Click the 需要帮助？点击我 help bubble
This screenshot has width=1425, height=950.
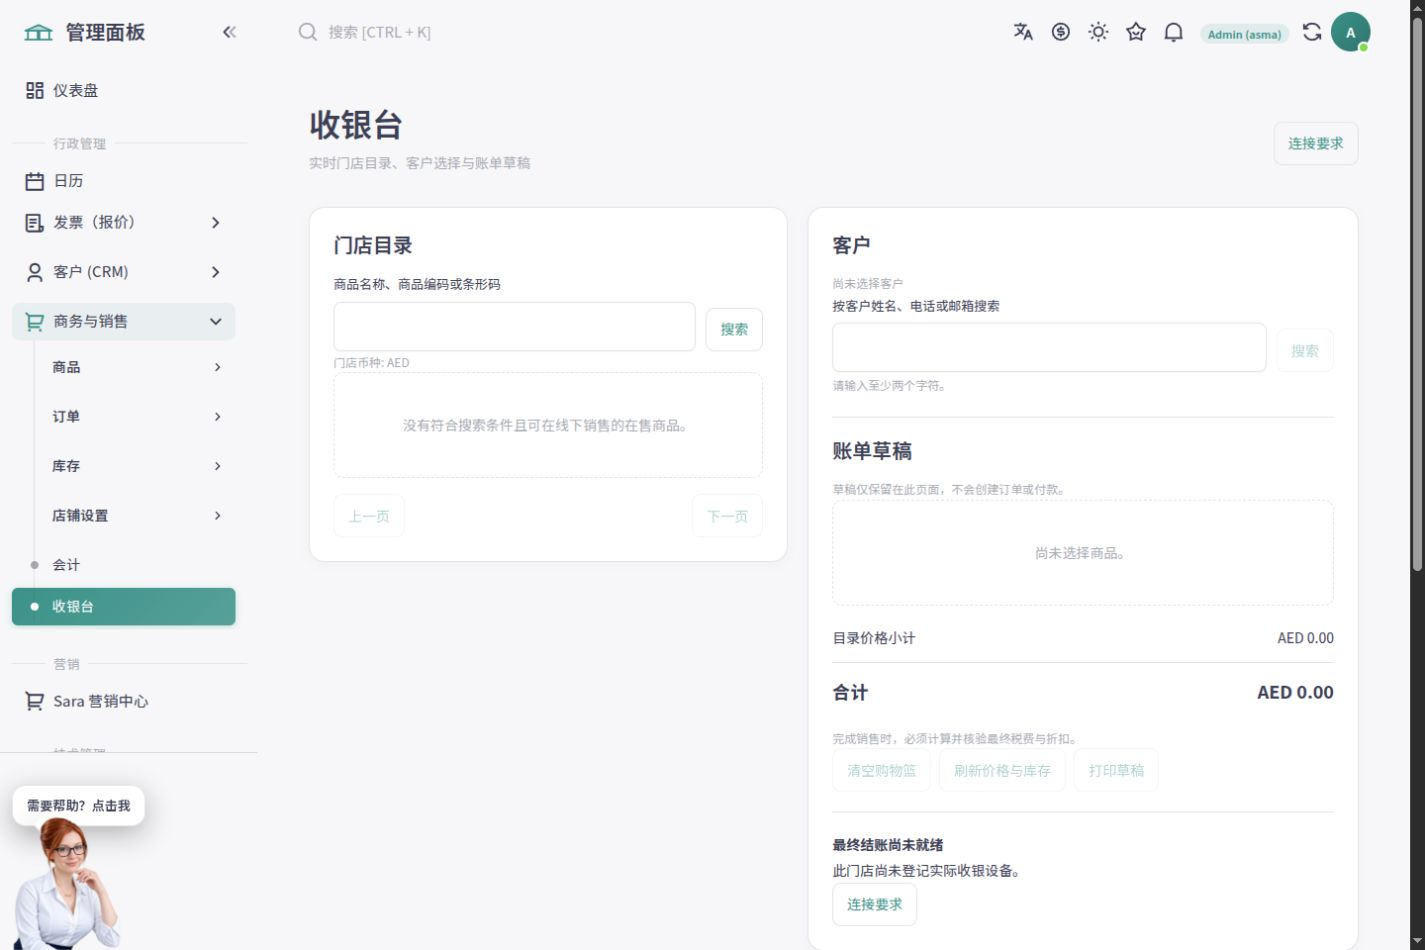click(78, 806)
